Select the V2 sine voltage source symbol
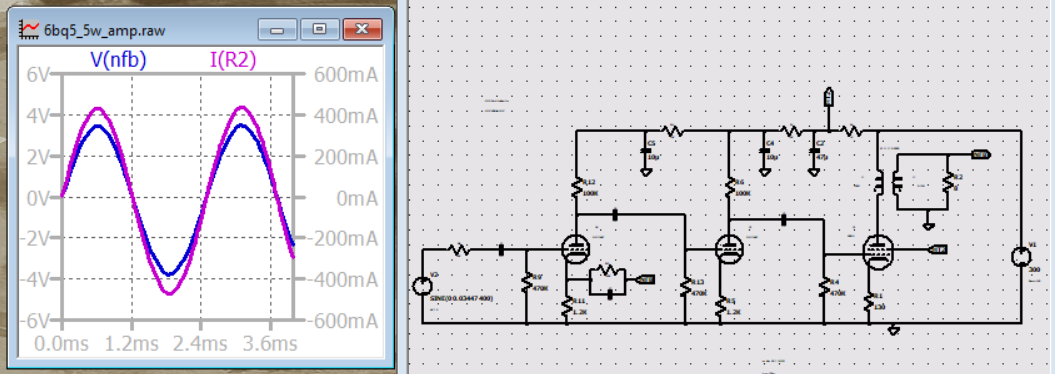 click(423, 286)
